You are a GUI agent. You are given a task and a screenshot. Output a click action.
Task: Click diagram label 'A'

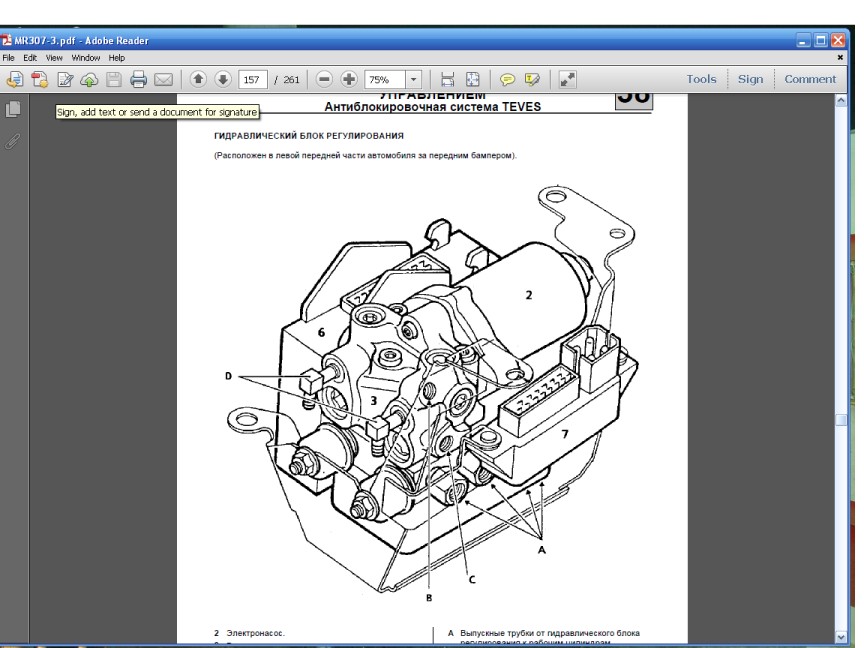(542, 550)
